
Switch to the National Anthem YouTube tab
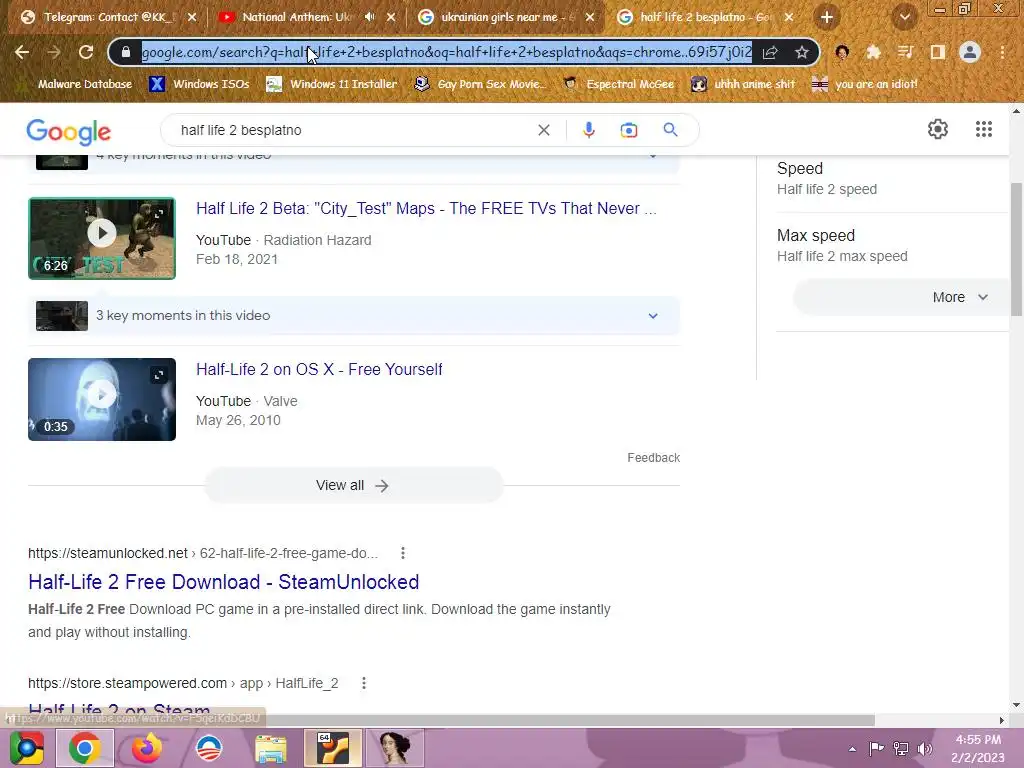pyautogui.click(x=297, y=18)
